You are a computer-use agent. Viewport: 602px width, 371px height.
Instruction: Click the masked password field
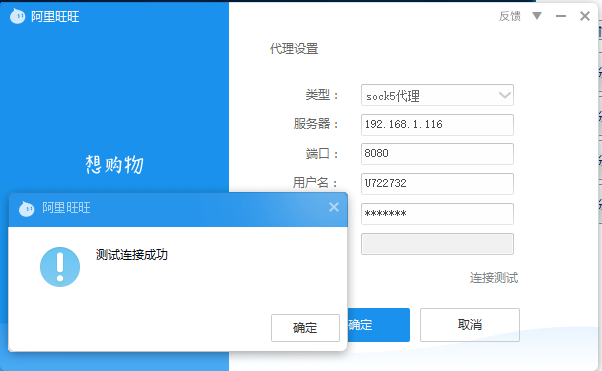pos(437,214)
